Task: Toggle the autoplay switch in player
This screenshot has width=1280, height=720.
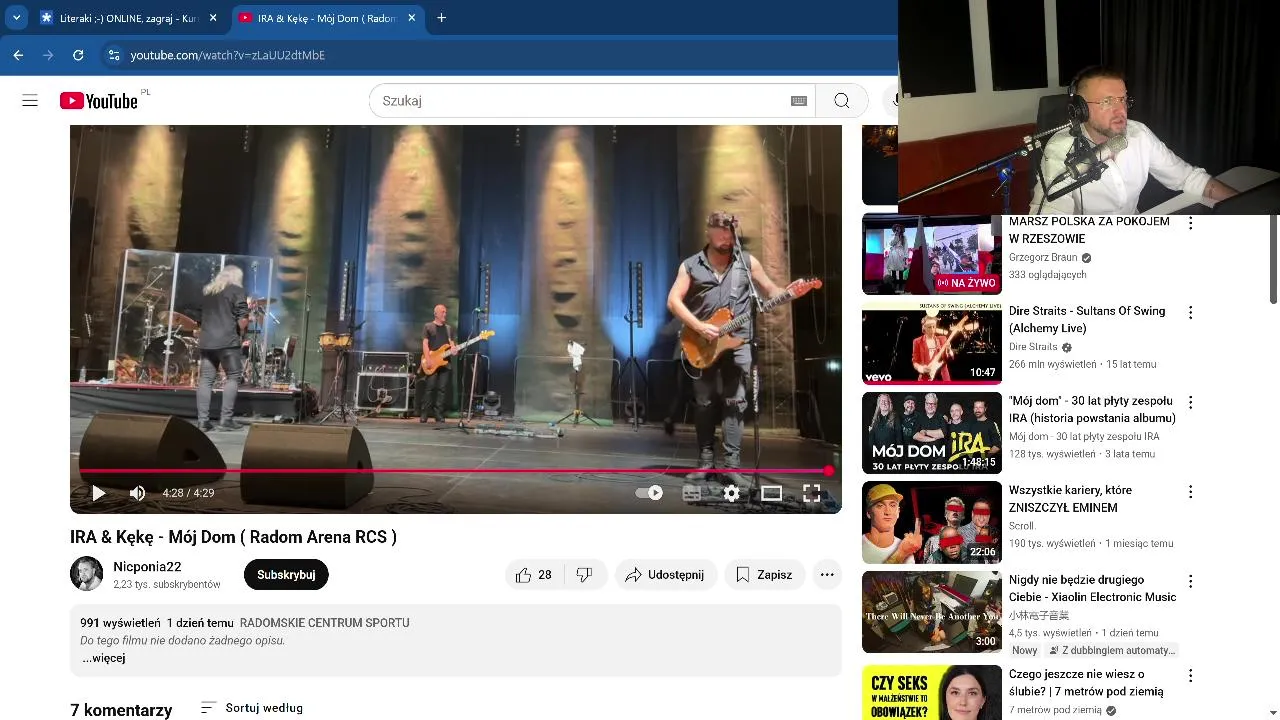Action: coord(649,493)
